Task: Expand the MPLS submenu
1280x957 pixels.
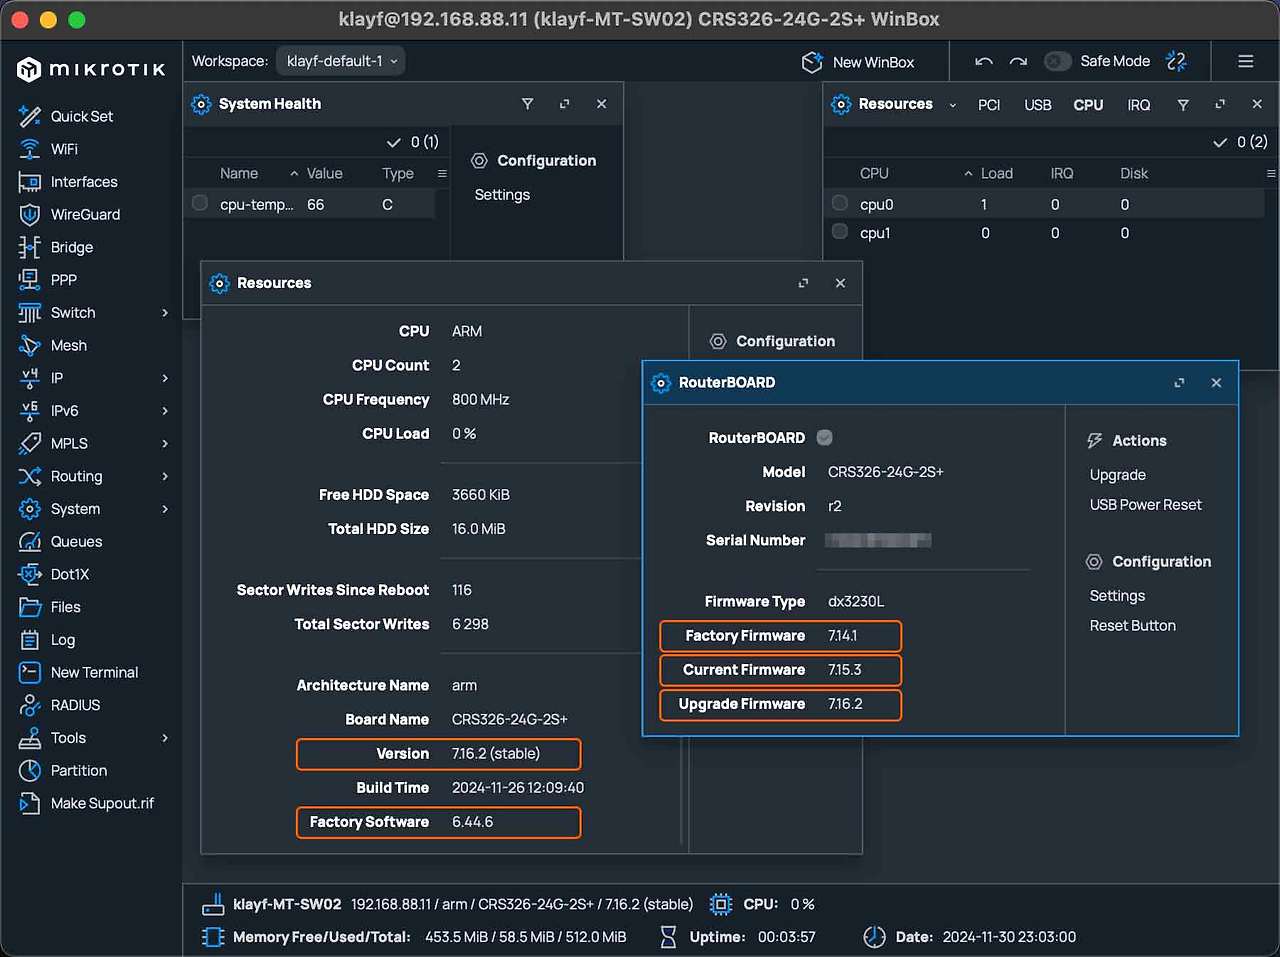Action: click(x=165, y=444)
